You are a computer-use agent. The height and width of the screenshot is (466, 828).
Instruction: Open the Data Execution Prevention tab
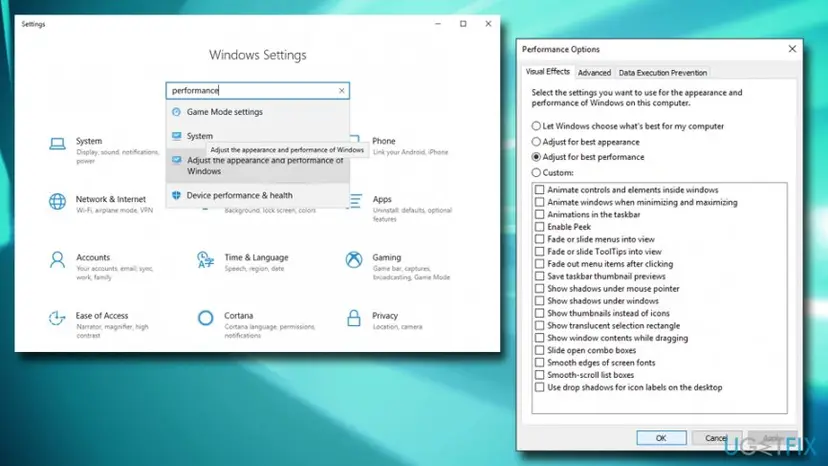663,72
